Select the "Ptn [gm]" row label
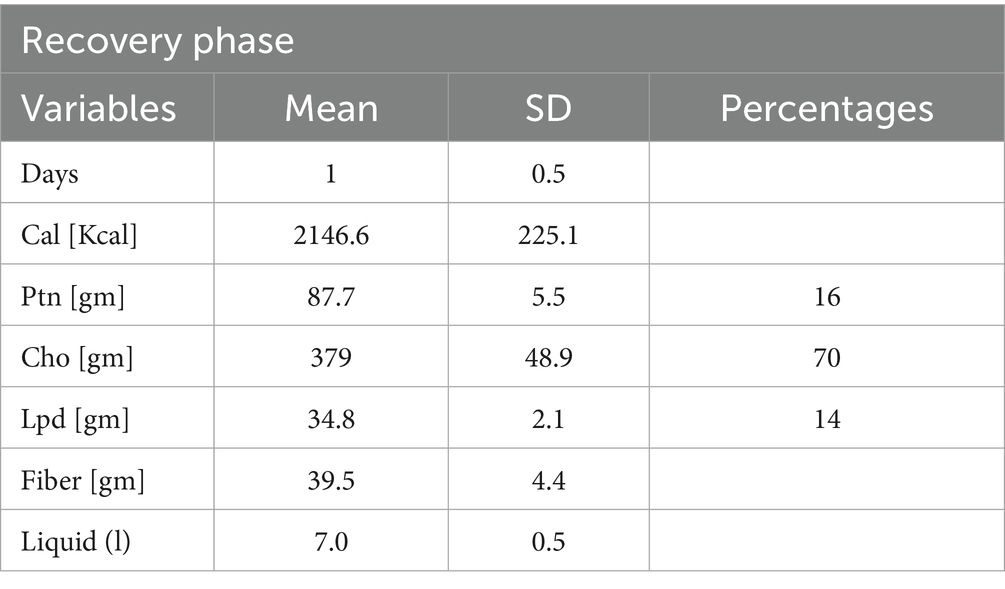This screenshot has width=1005, height=589. [72, 296]
